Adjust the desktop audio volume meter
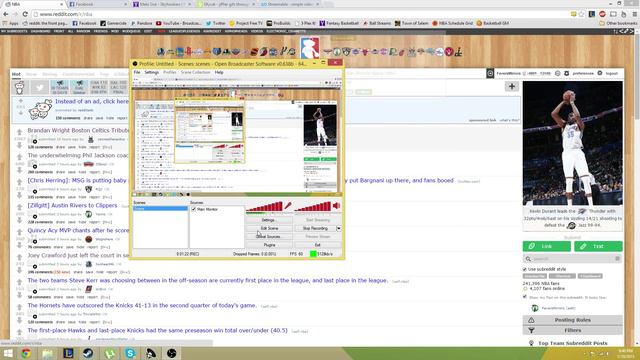This screenshot has height=360, width=640. [x=312, y=207]
